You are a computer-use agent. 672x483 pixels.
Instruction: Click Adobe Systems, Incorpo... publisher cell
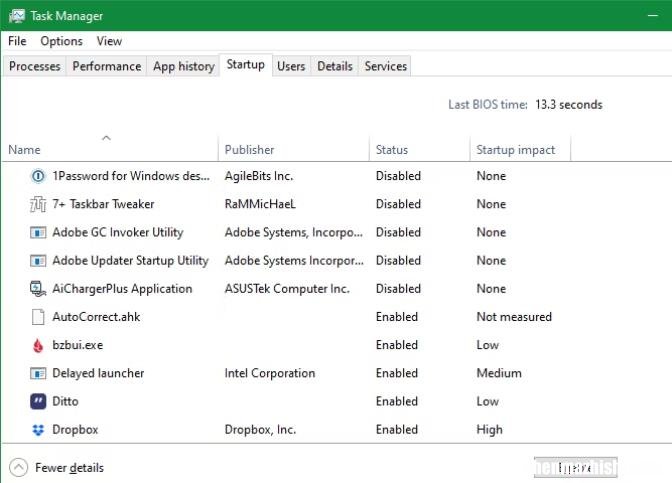294,232
